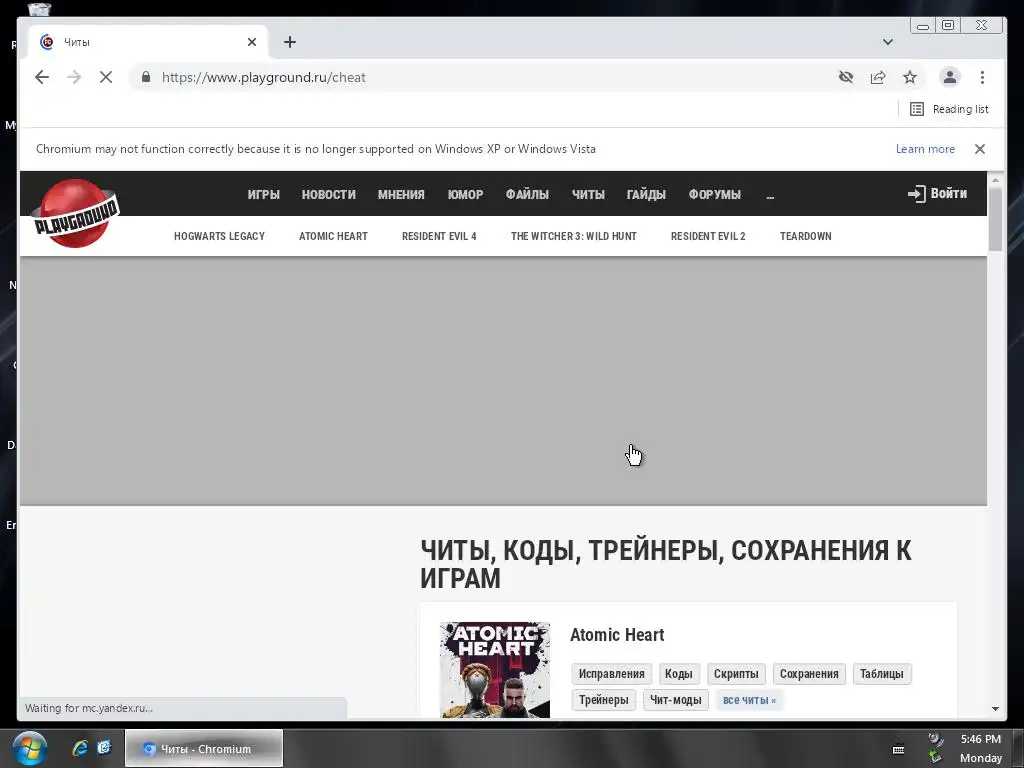This screenshot has height=768, width=1024.
Task: Dismiss the unsupported Windows infobar
Action: 980,149
